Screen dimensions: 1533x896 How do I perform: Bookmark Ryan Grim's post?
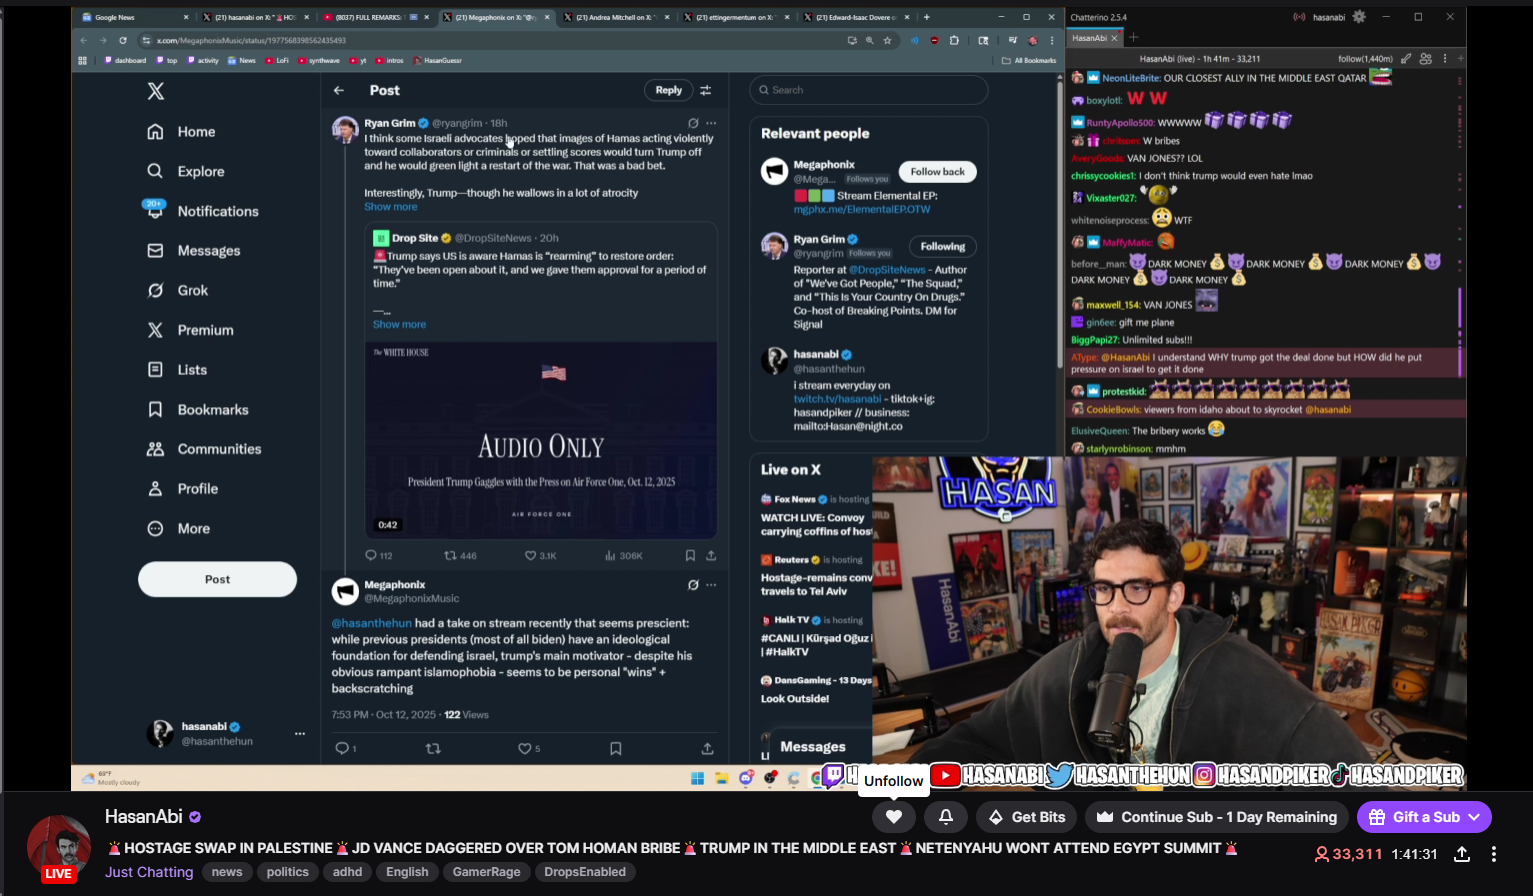[x=690, y=555]
